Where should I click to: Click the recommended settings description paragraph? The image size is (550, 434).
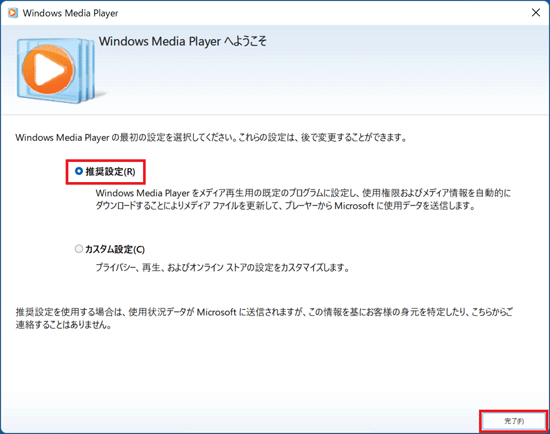(x=303, y=199)
